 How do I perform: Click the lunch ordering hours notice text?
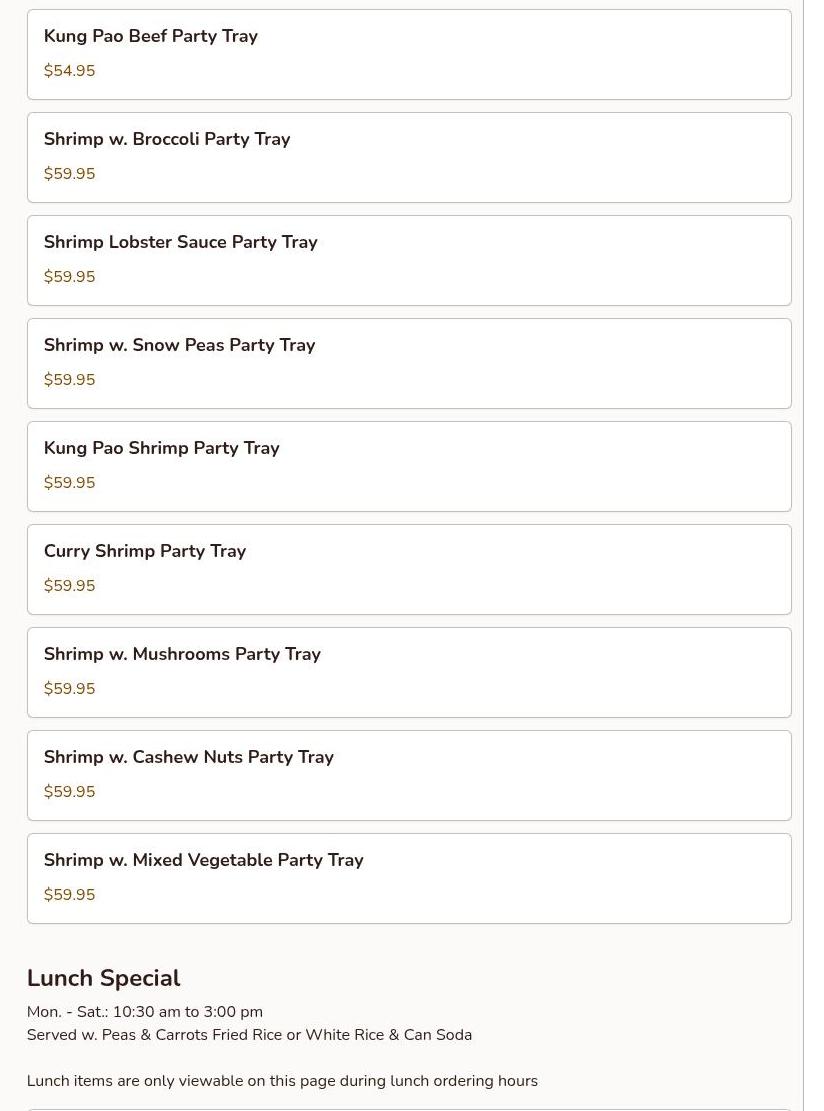pos(282,1081)
